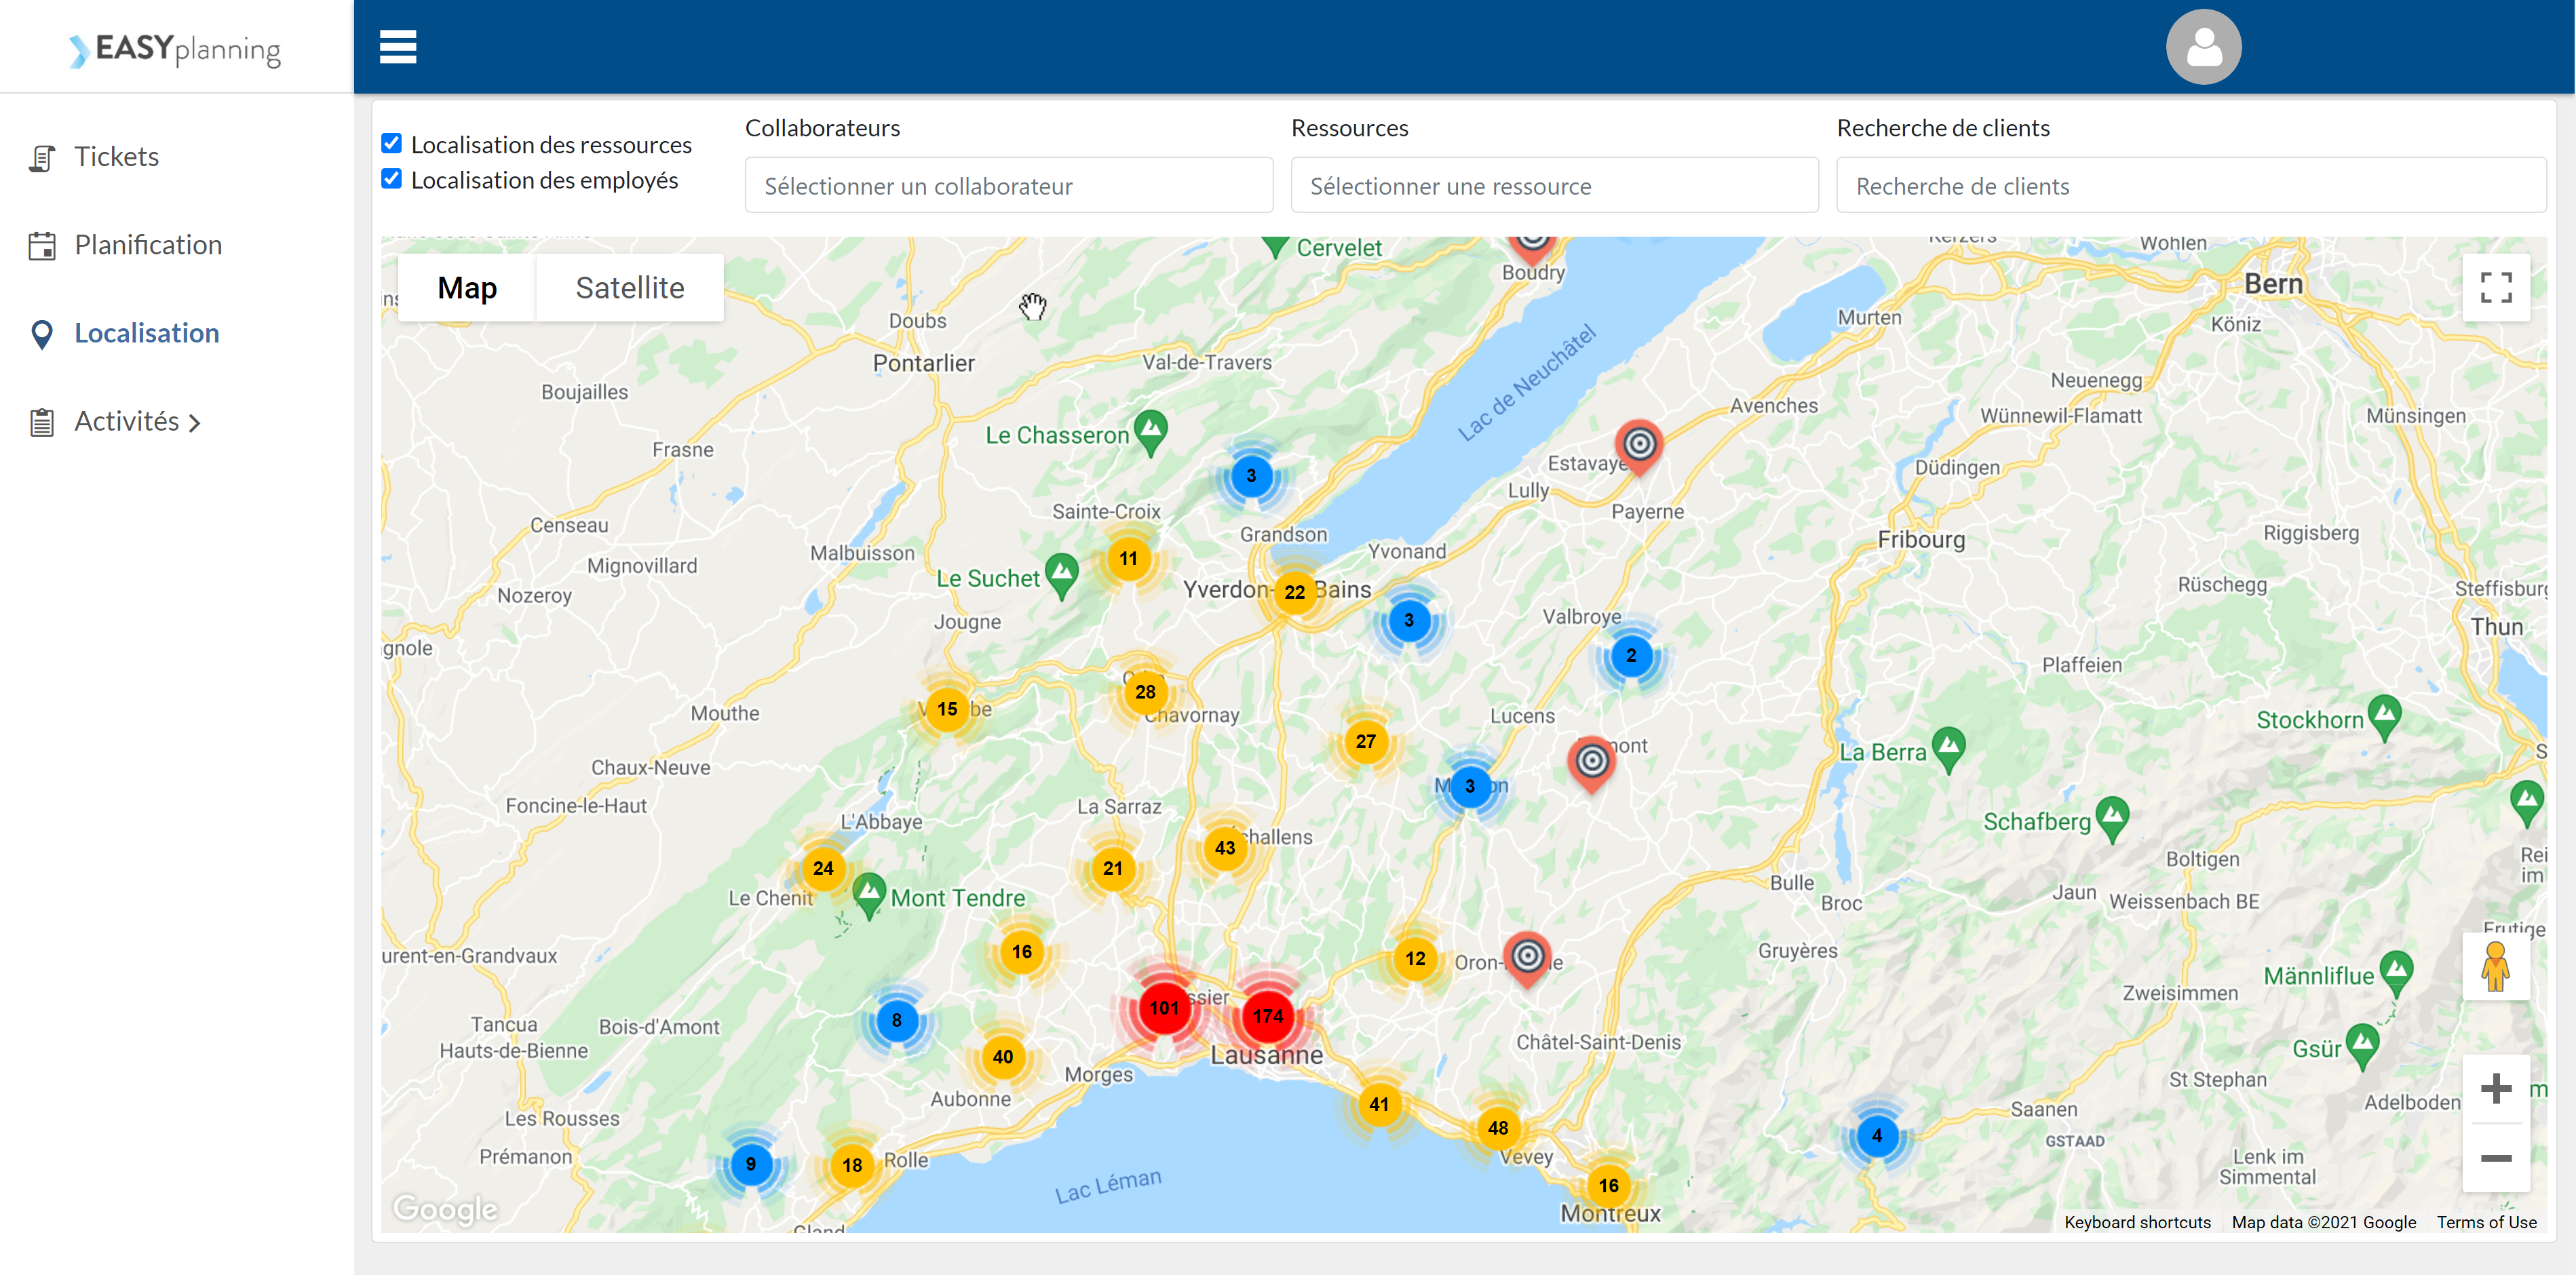Click the Bern city label

2273,284
